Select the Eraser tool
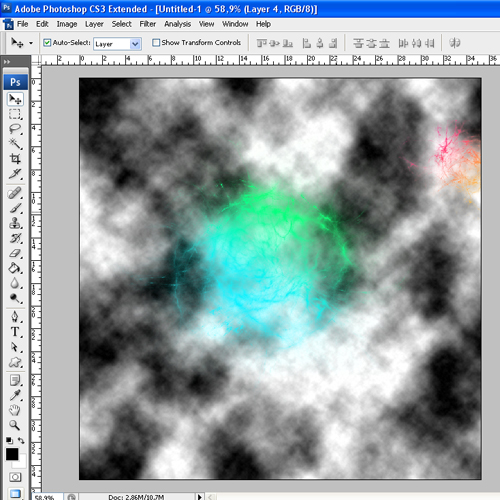This screenshot has width=500, height=500. [15, 253]
